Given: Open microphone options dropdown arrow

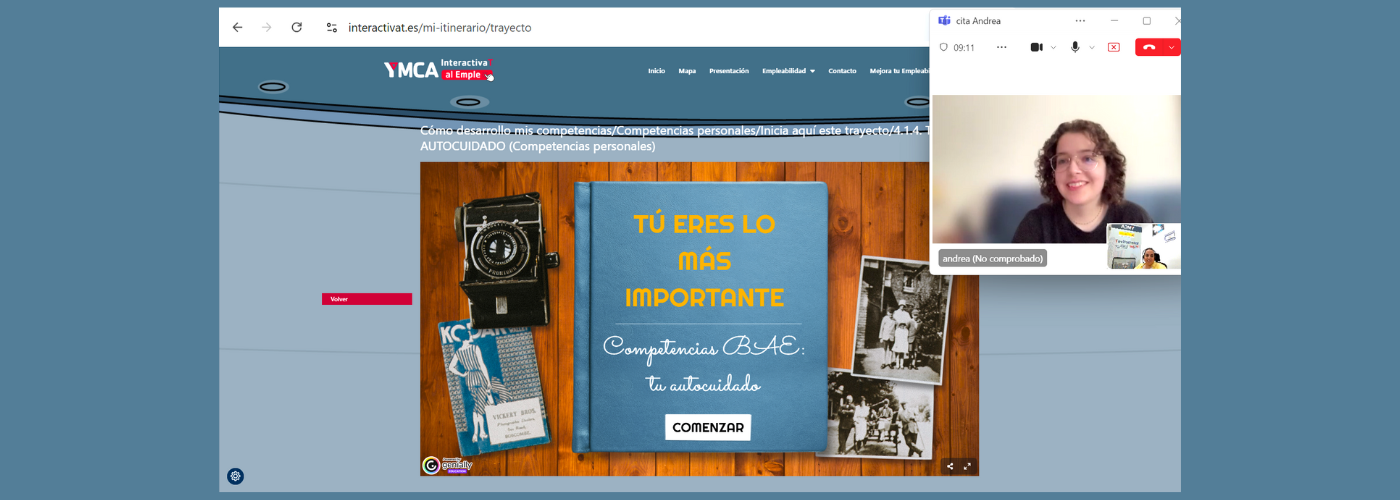Looking at the screenshot, I should (1091, 47).
